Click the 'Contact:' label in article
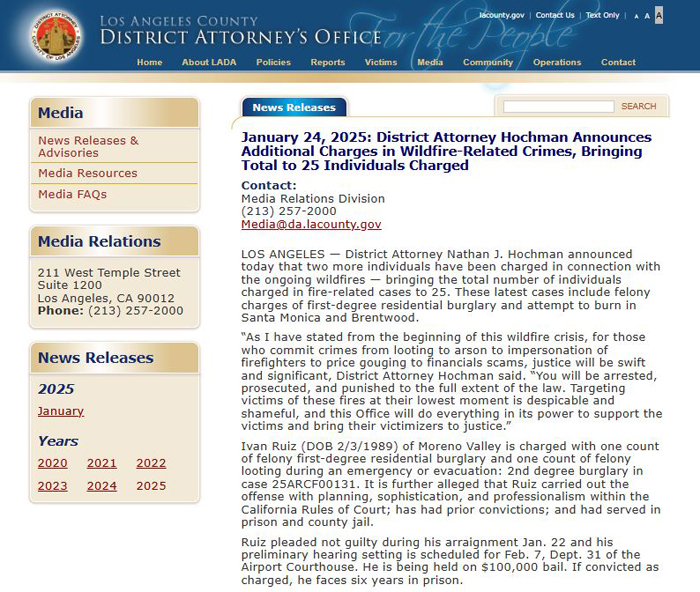 pyautogui.click(x=269, y=185)
